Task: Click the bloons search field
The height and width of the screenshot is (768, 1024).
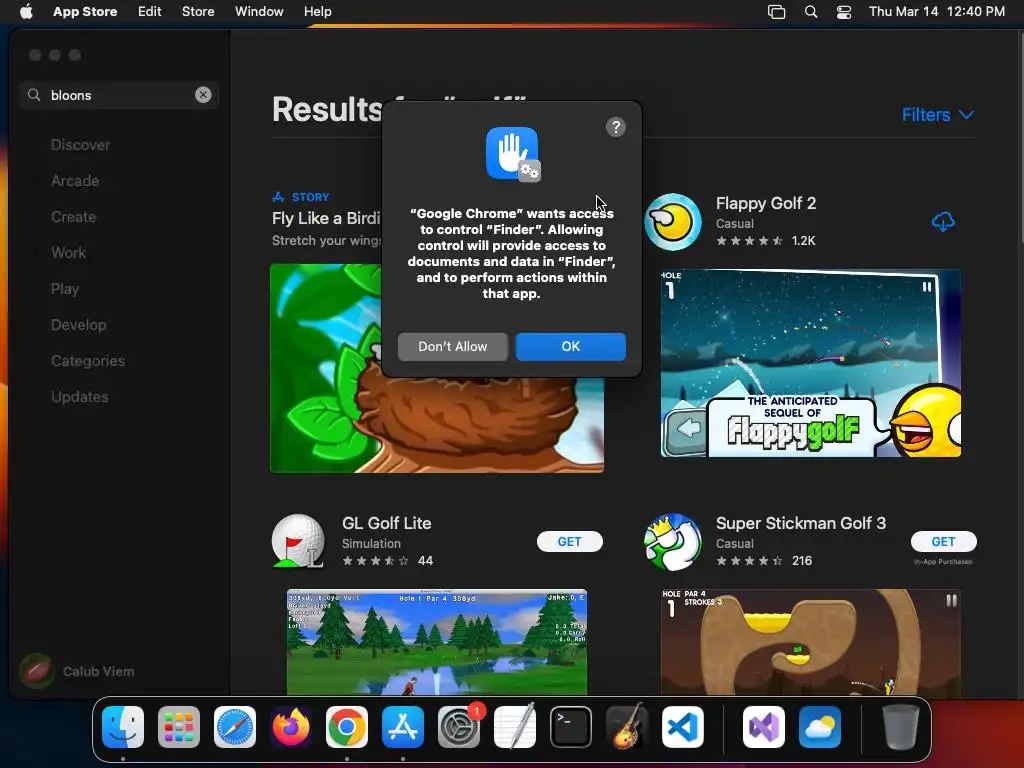Action: click(119, 95)
